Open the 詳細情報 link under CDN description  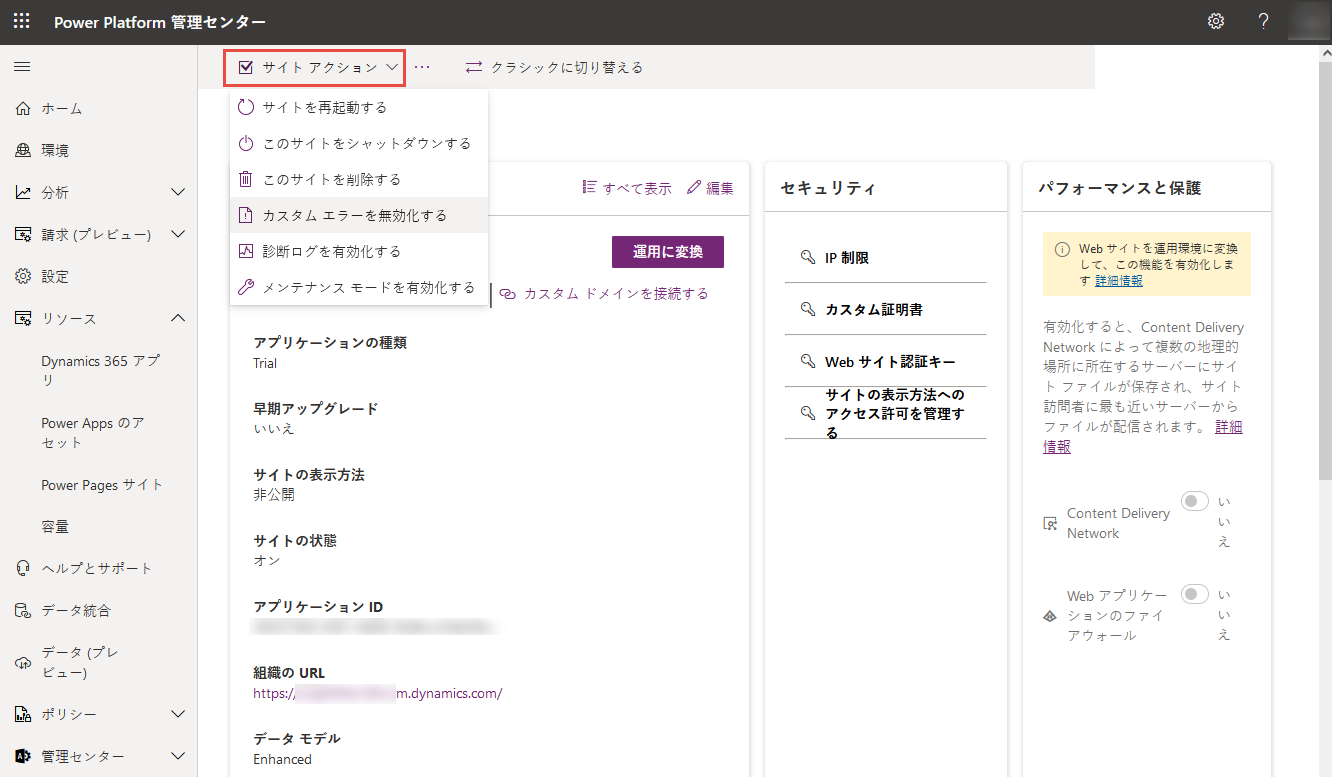1143,437
